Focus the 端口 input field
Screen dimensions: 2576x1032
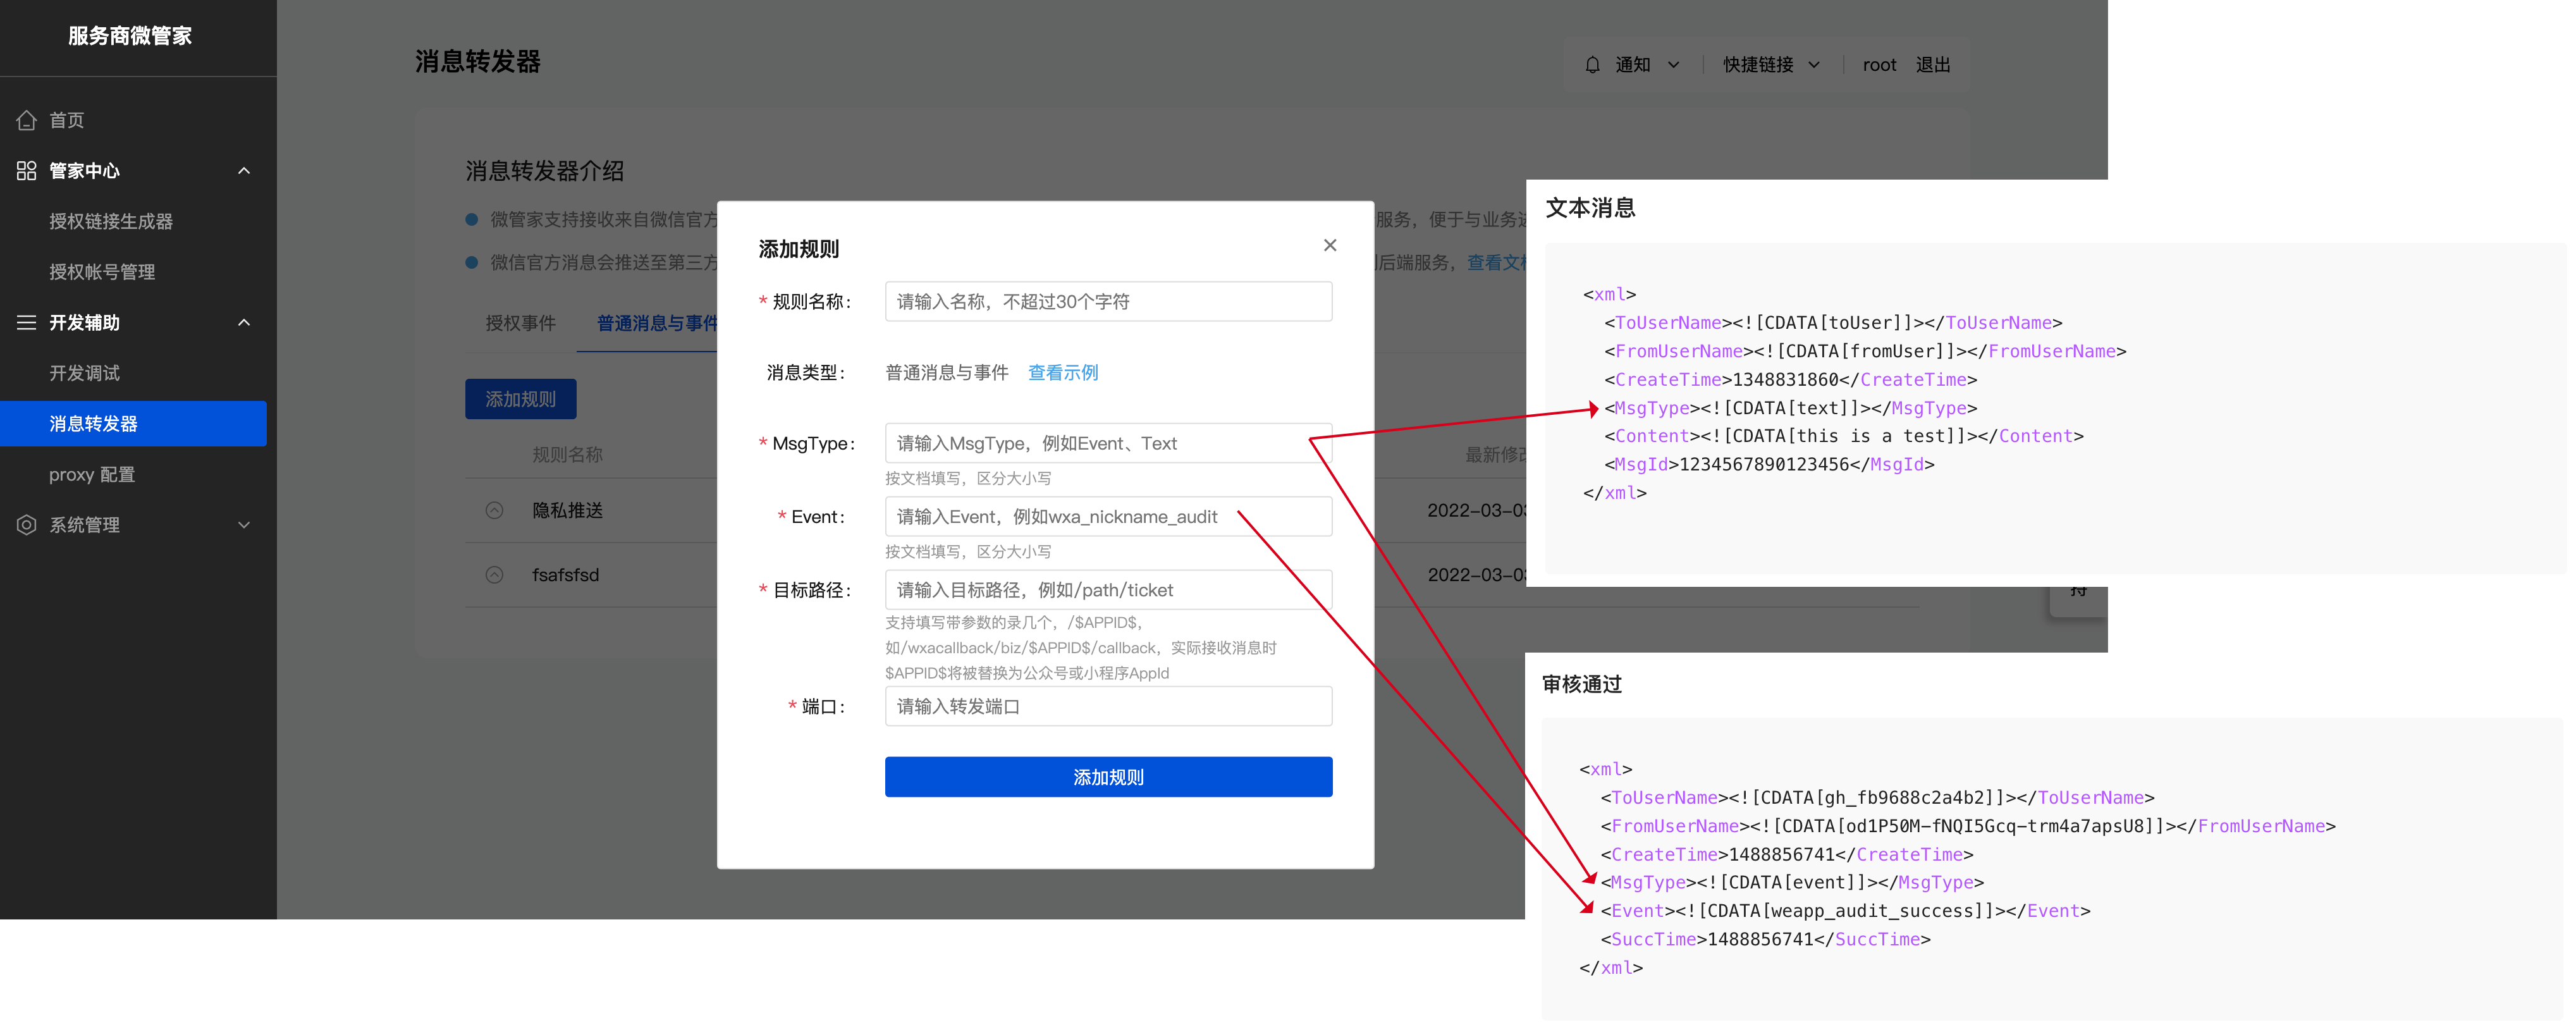(x=1108, y=706)
